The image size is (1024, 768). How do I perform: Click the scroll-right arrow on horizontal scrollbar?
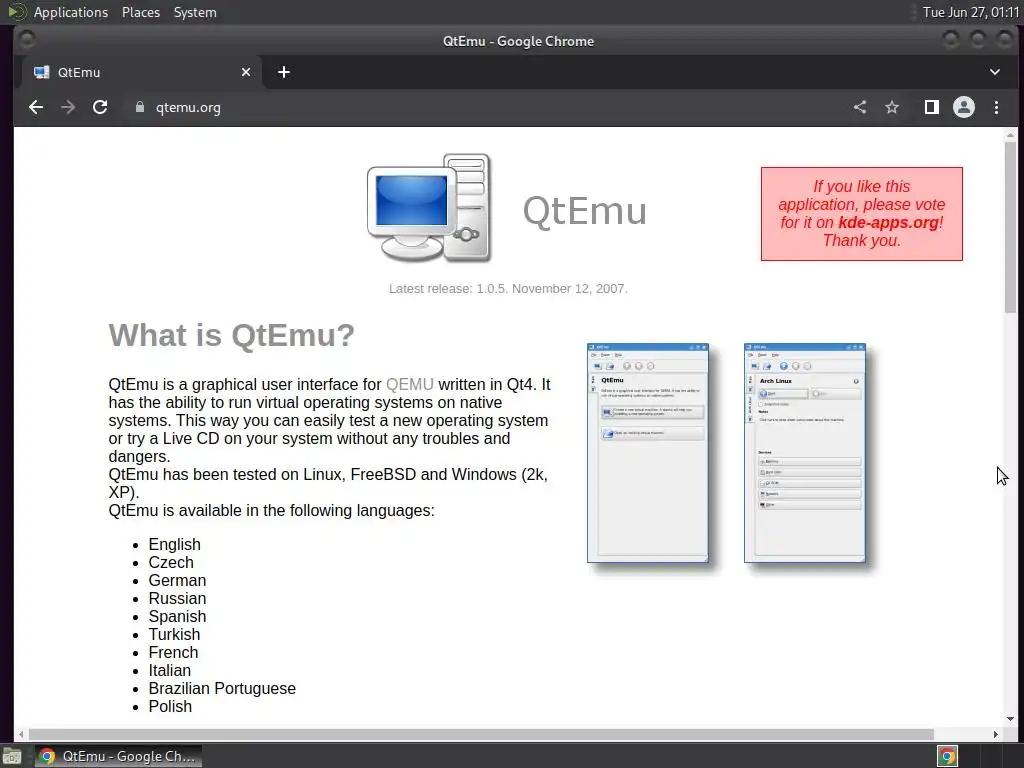tap(995, 734)
